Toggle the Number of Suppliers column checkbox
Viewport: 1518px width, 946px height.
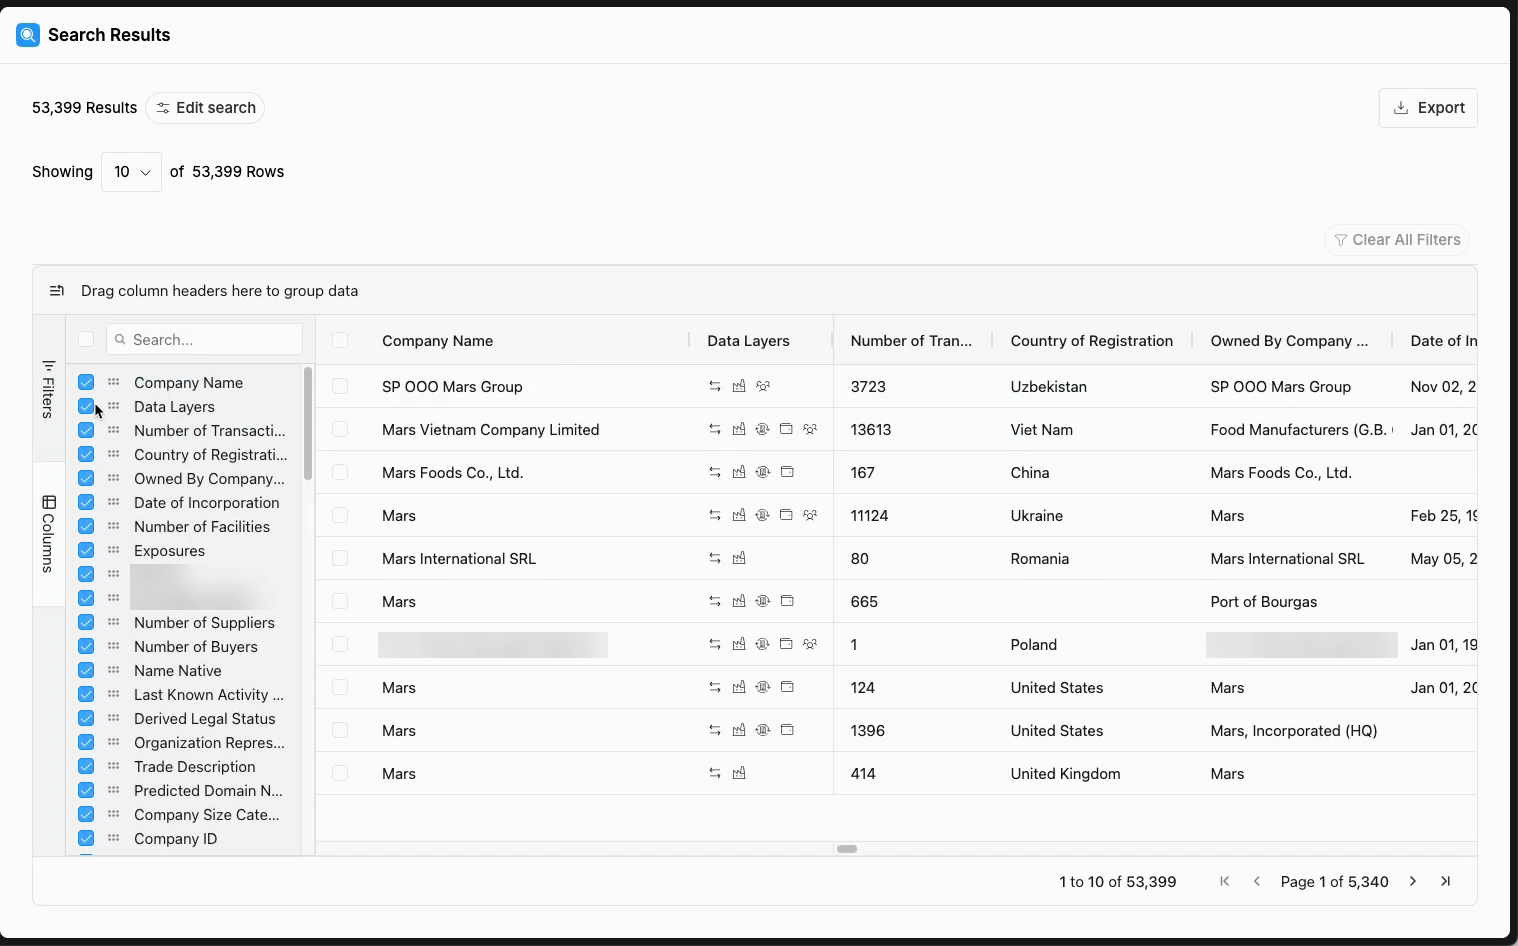click(86, 622)
